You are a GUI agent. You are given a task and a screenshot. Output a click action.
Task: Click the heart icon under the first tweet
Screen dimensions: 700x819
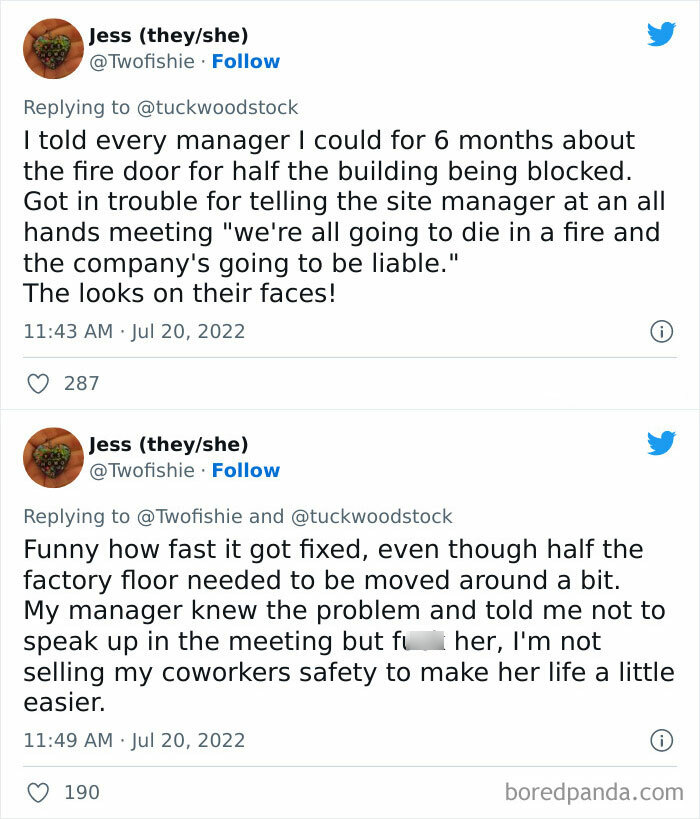(x=38, y=383)
